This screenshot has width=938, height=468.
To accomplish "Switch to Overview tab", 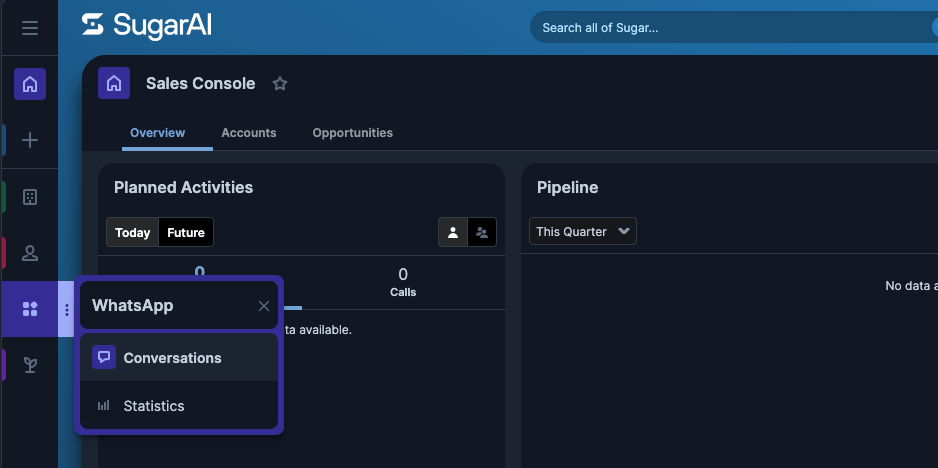I will point(157,133).
